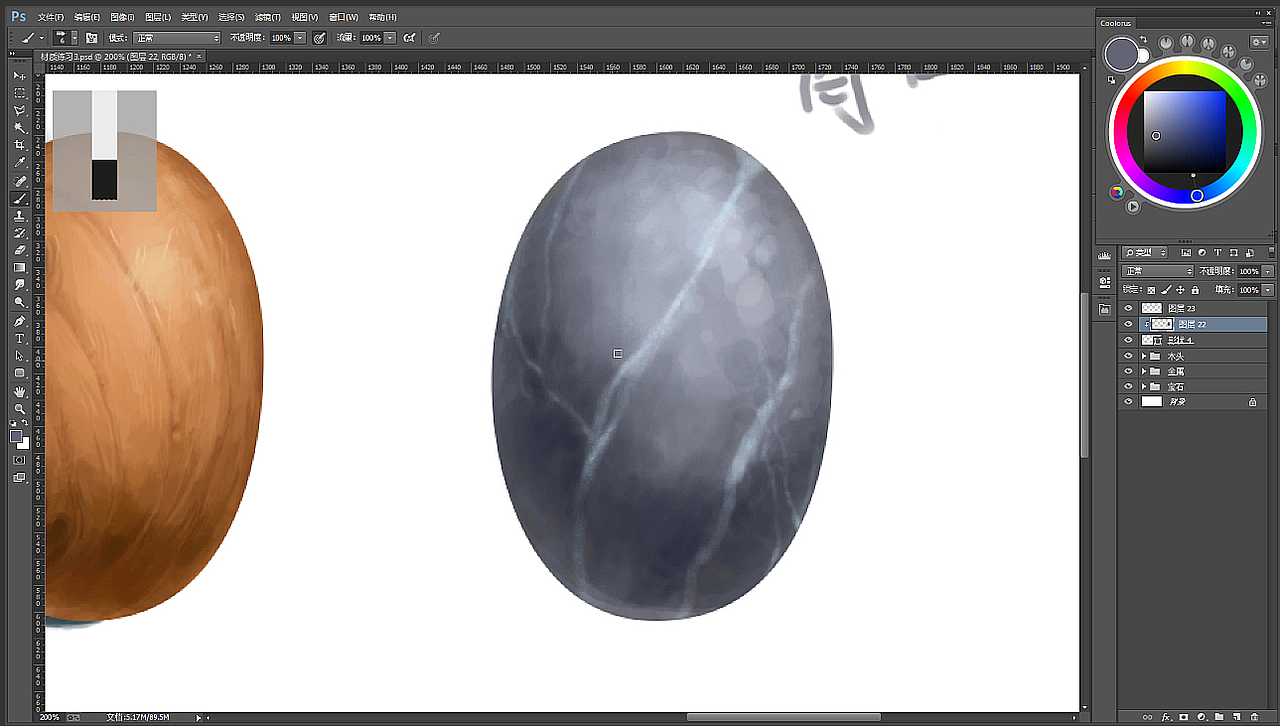Create a new layer from the Layers panel footer
The height and width of the screenshot is (726, 1280).
(1237, 717)
